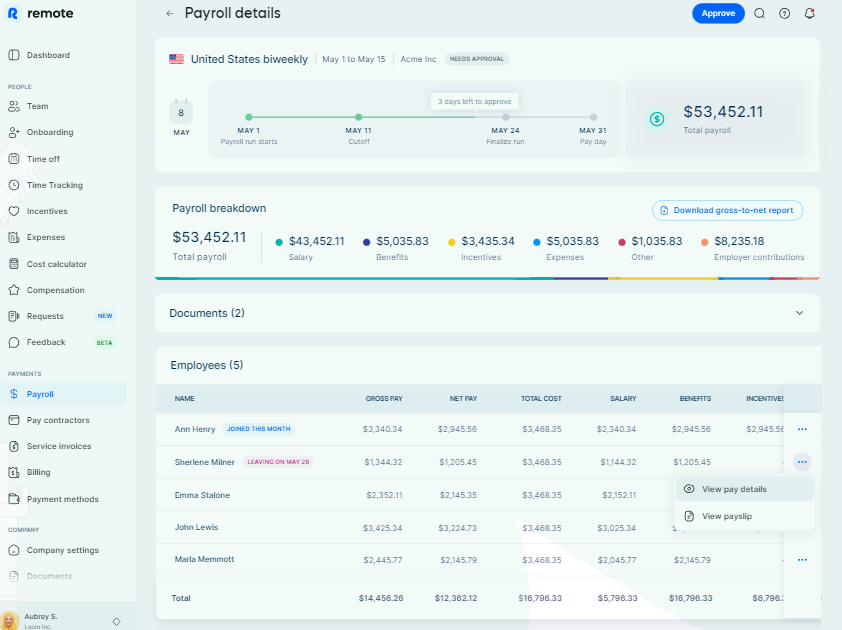Open the notifications bell icon

[x=810, y=13]
